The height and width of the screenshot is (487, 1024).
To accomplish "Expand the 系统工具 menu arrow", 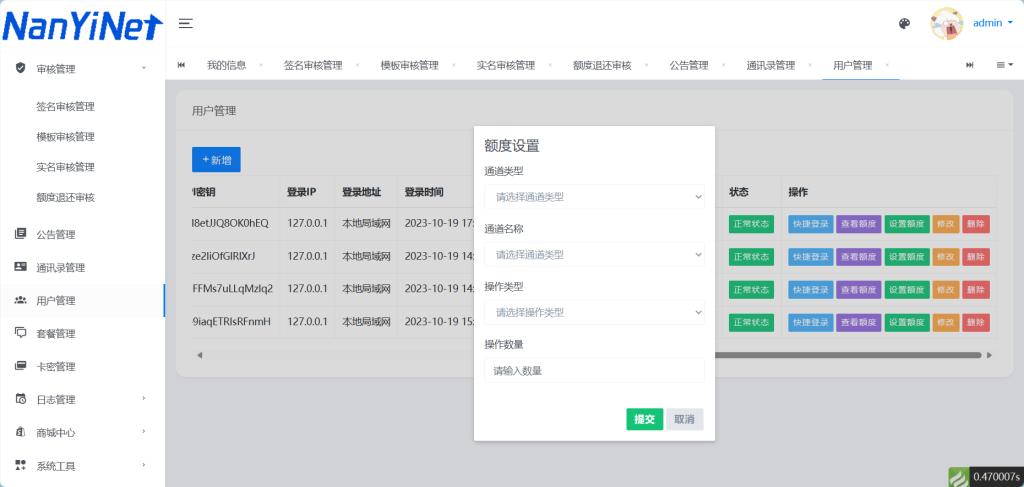I will (144, 465).
